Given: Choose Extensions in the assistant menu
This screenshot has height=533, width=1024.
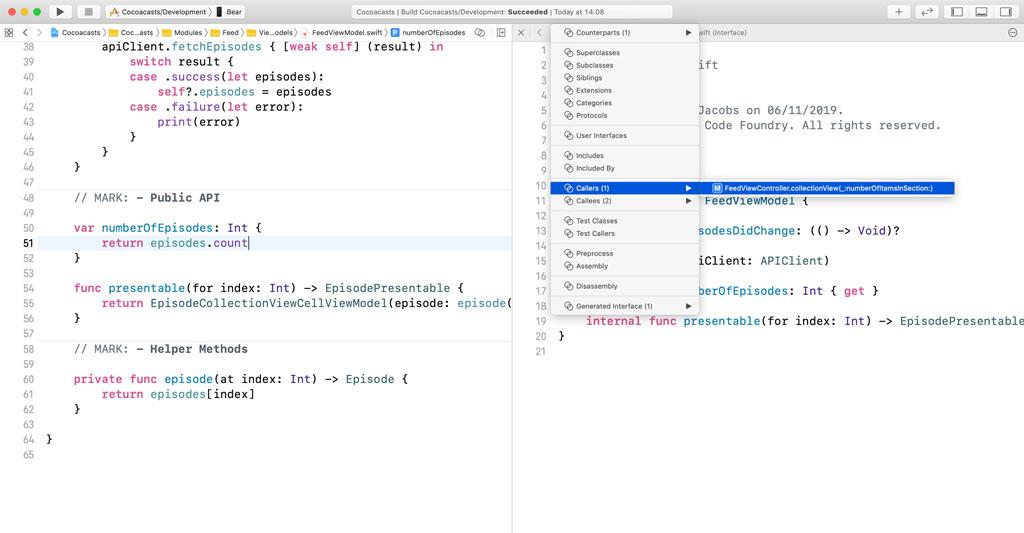Looking at the screenshot, I should (x=625, y=90).
